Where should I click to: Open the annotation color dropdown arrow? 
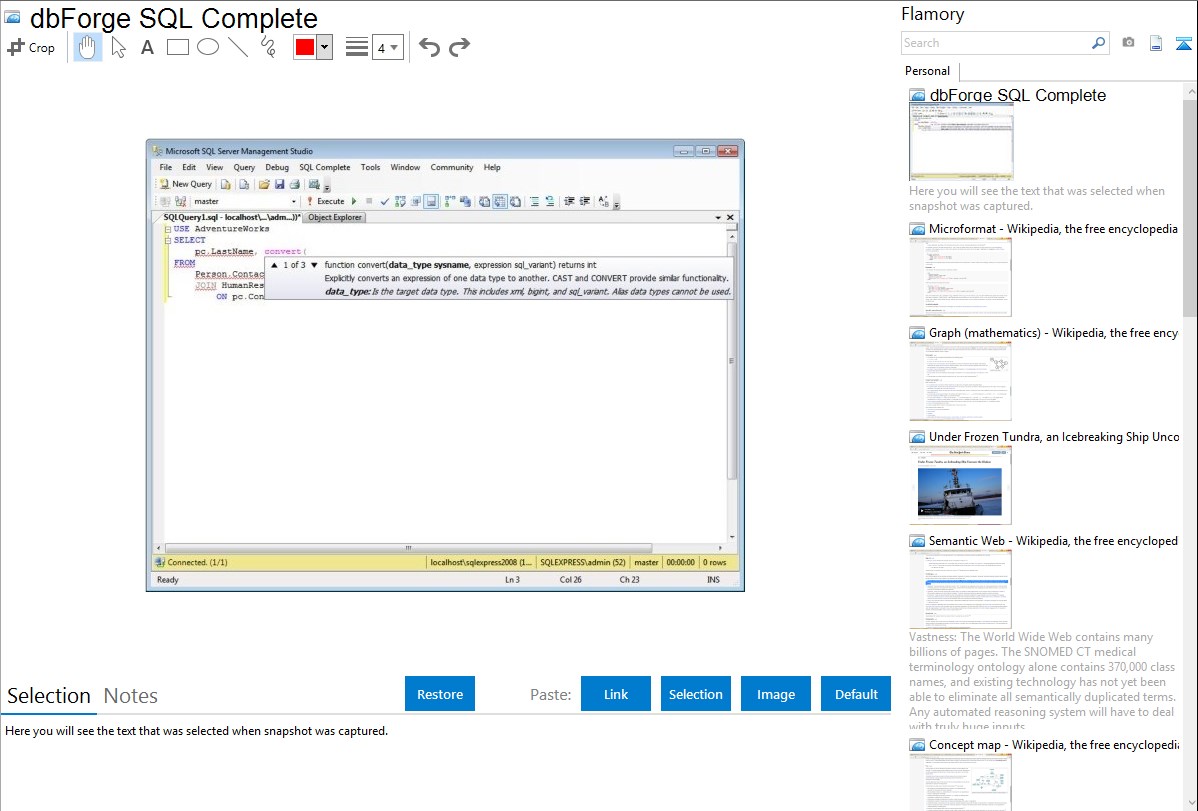(325, 47)
